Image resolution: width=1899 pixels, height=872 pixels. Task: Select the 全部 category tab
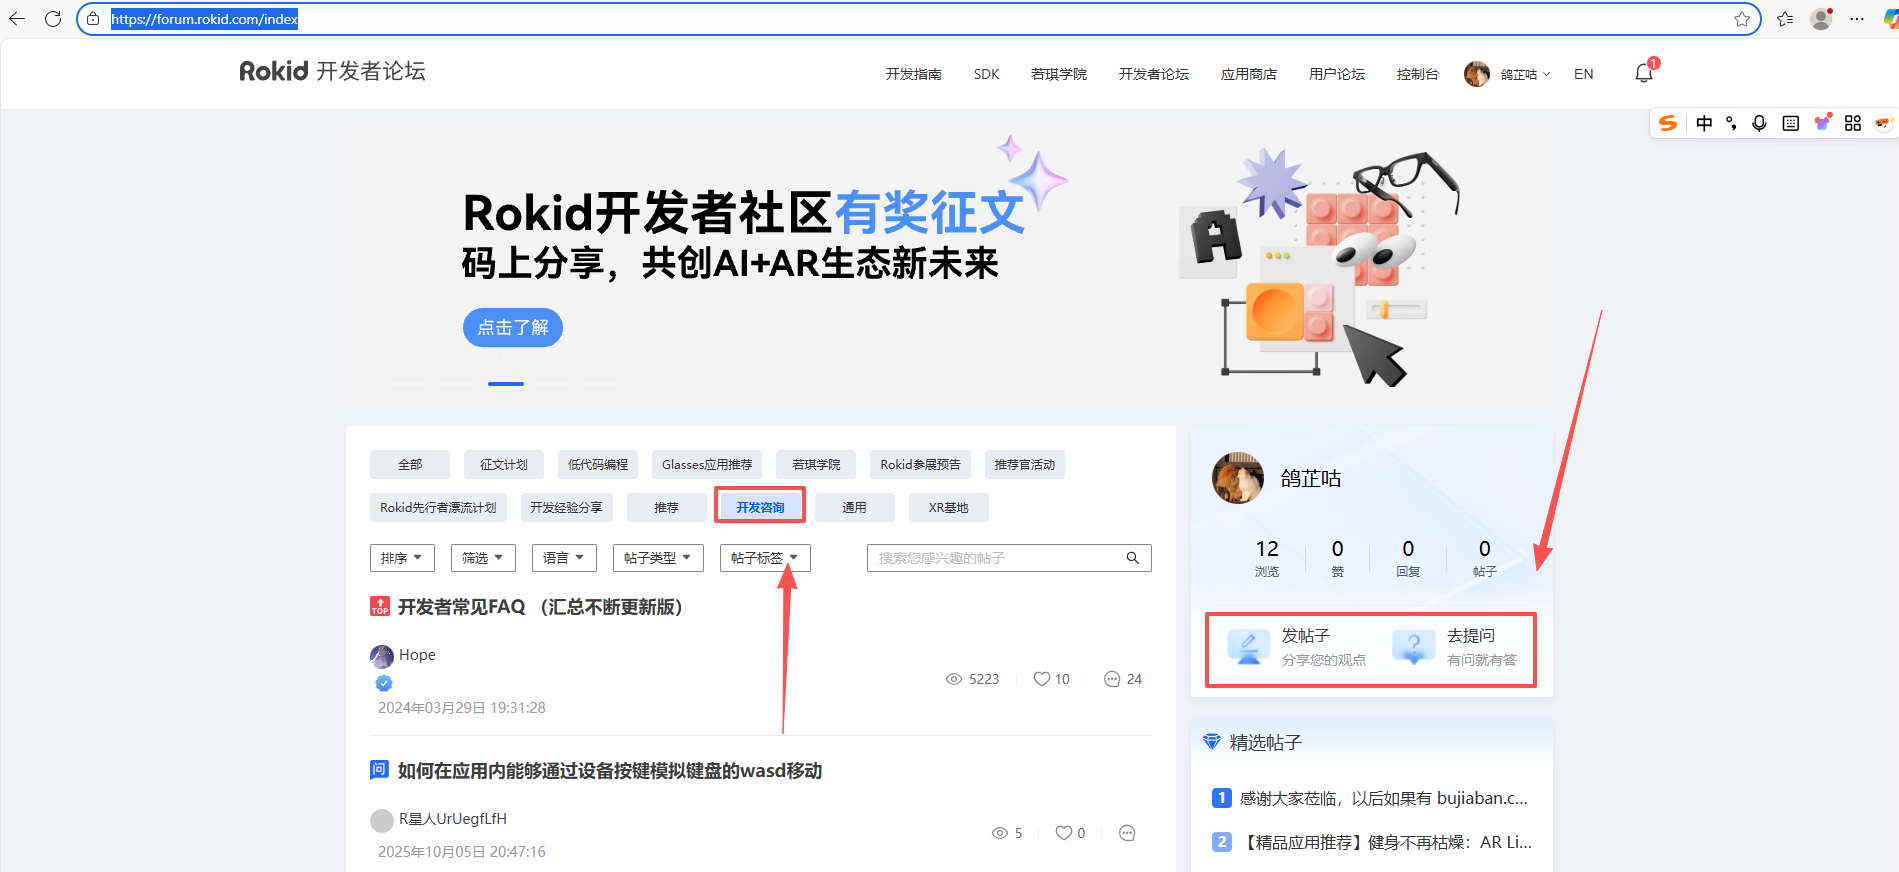tap(410, 465)
